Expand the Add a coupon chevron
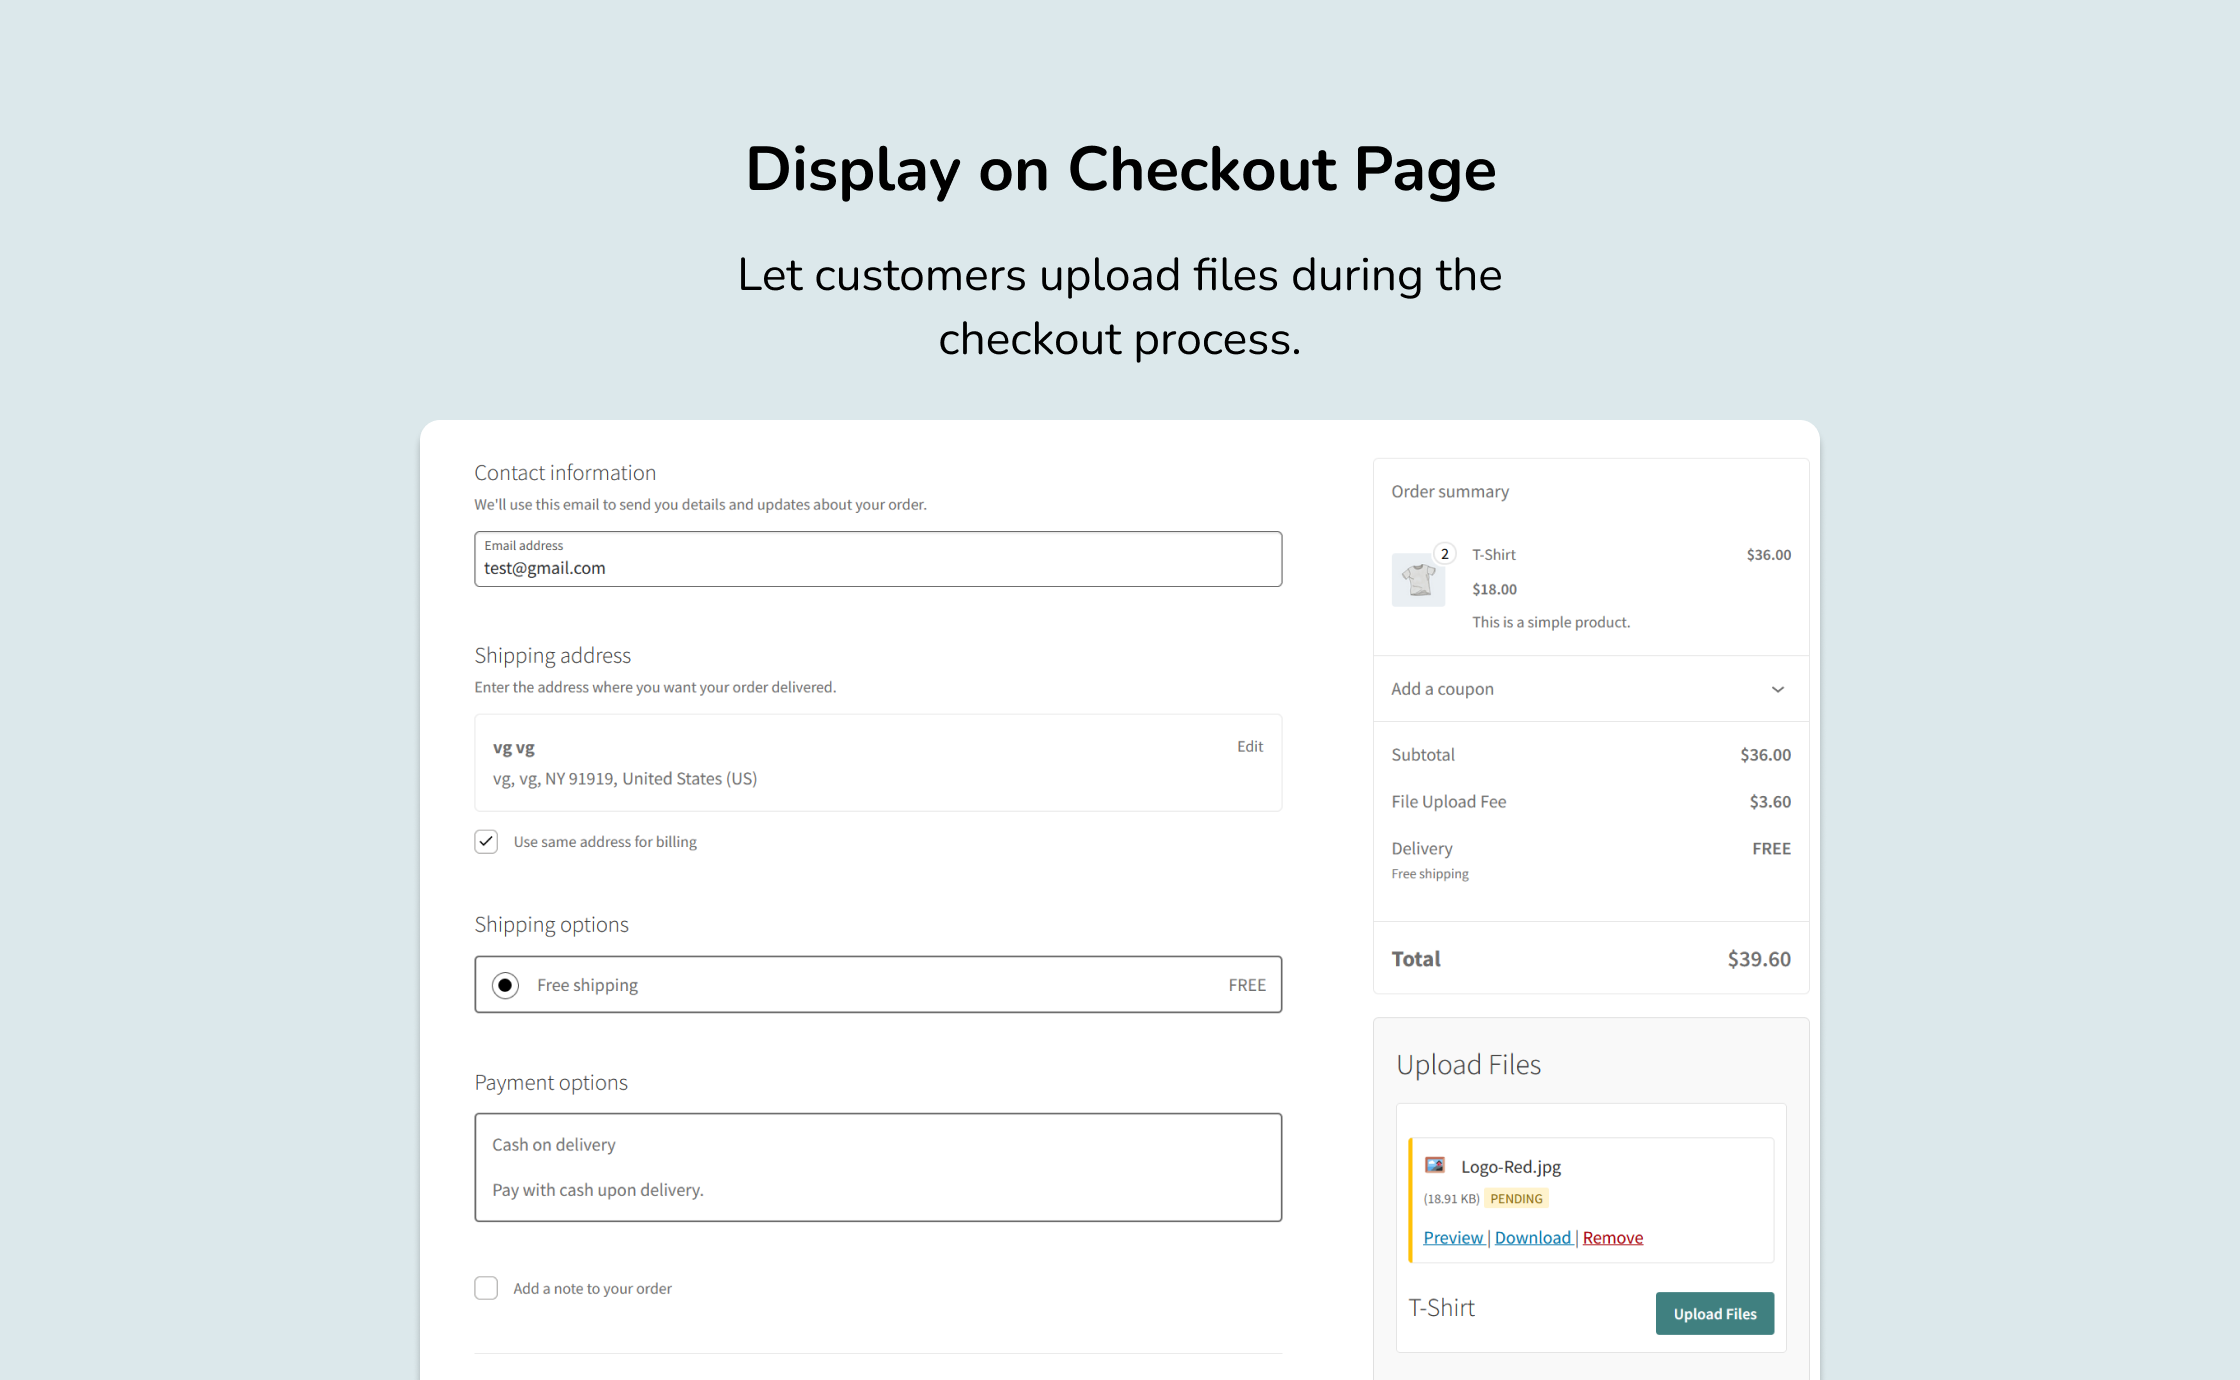 [x=1778, y=689]
